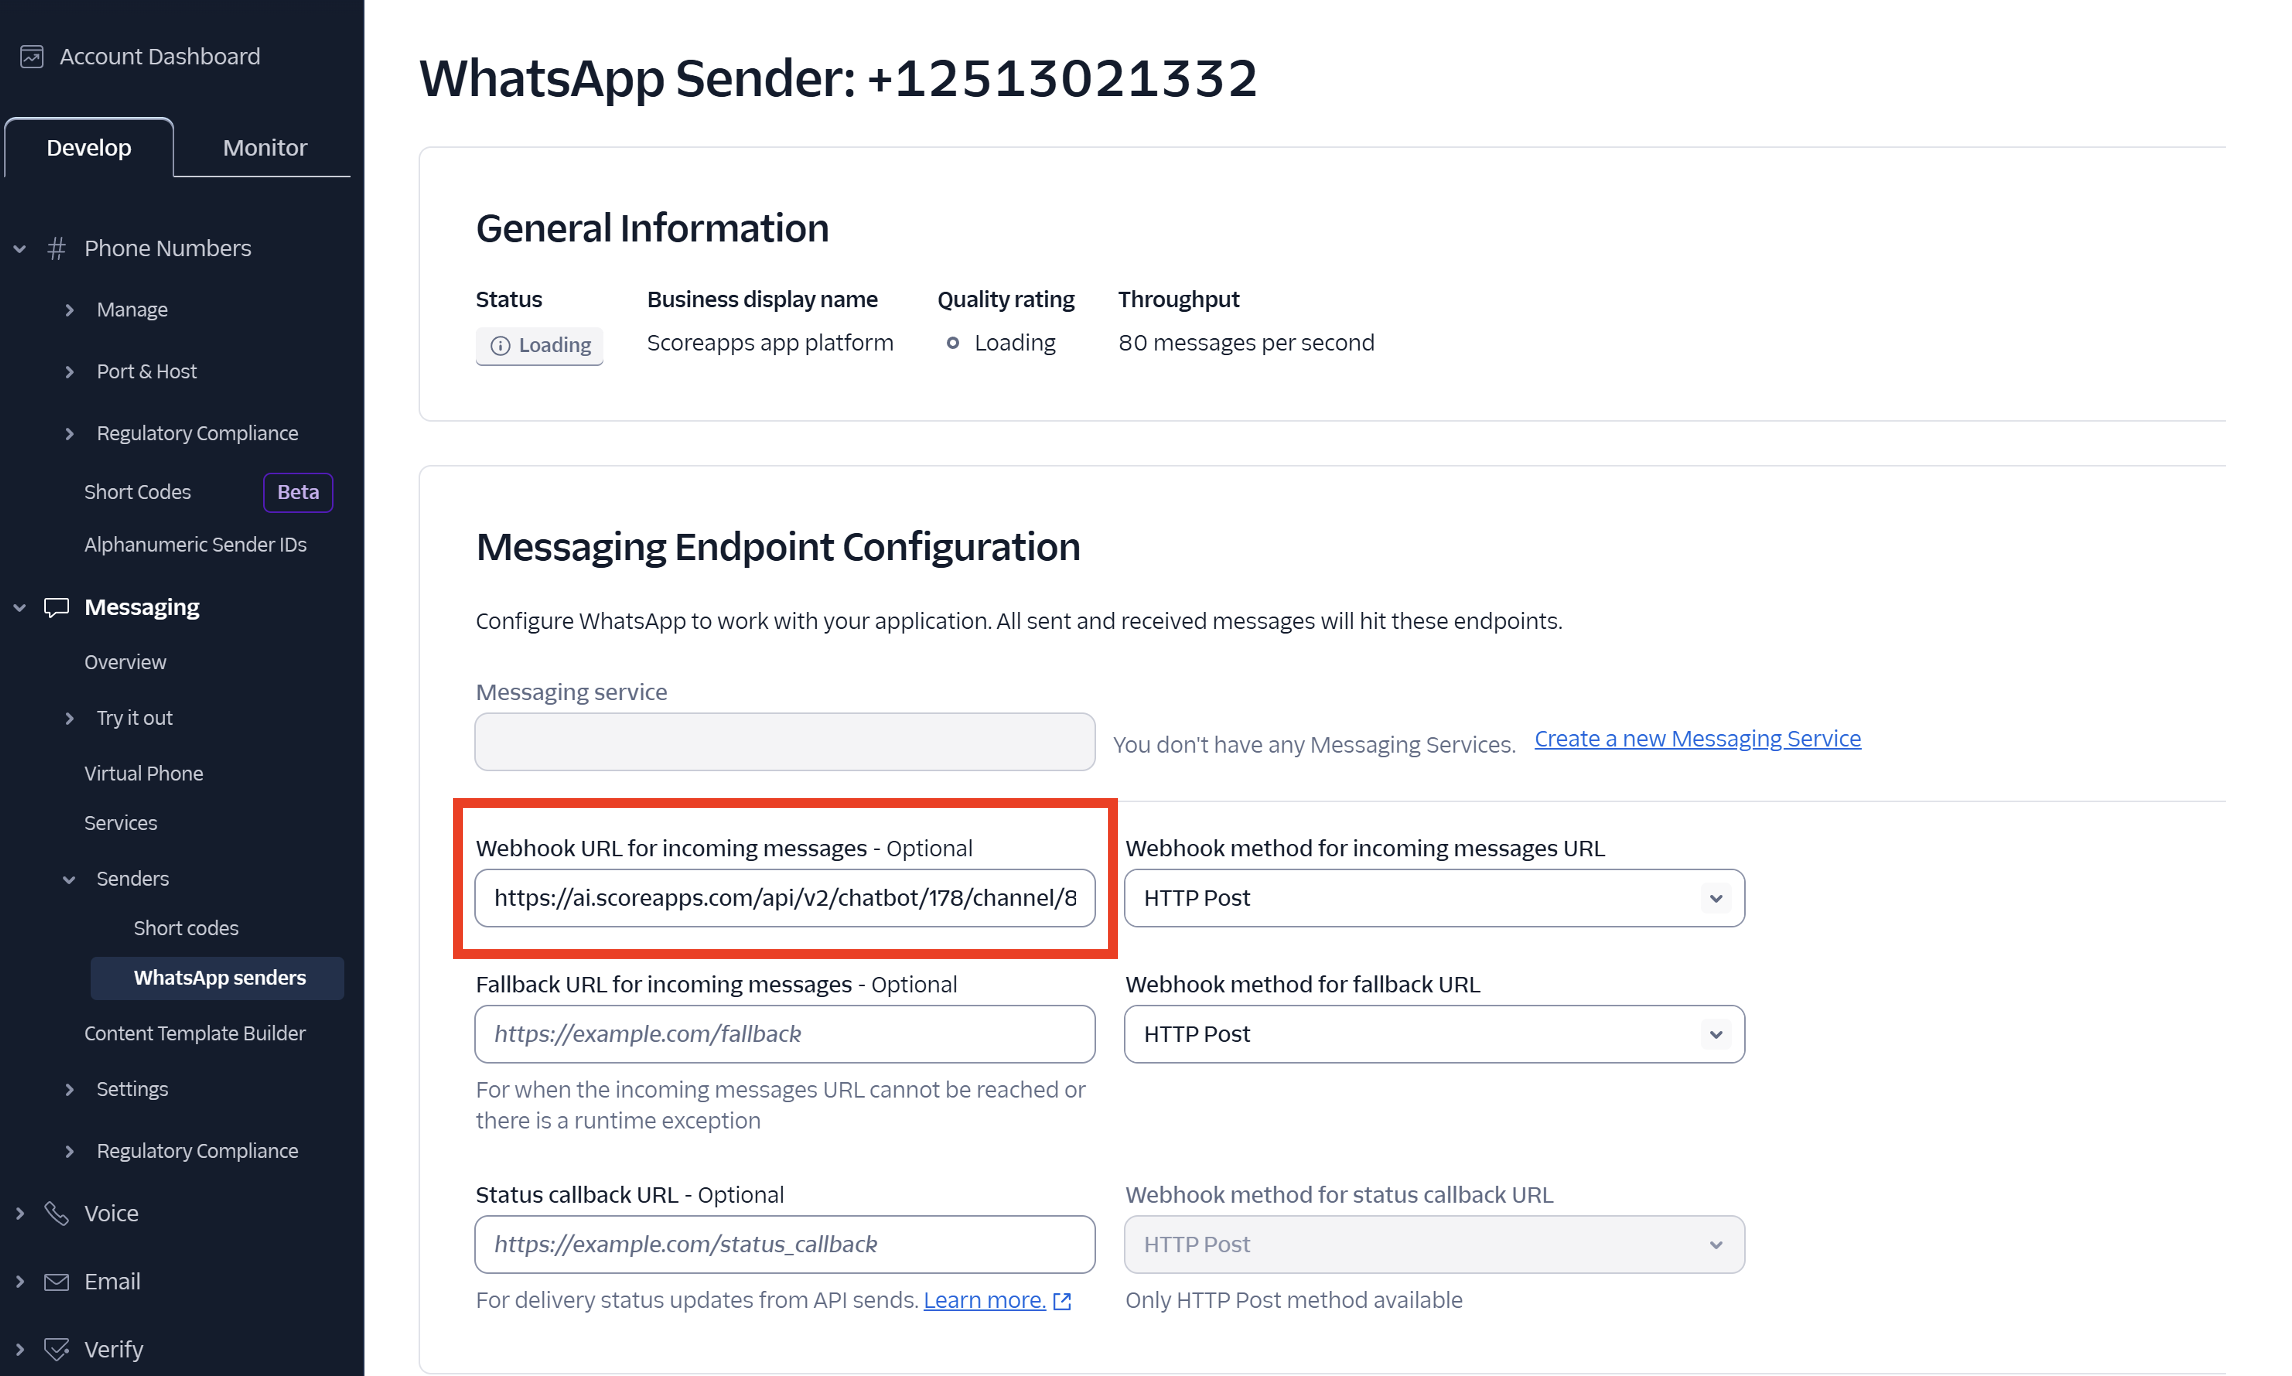Screen dimensions: 2292x1376
Task: Click the Verify shield icon
Action: 57,1349
